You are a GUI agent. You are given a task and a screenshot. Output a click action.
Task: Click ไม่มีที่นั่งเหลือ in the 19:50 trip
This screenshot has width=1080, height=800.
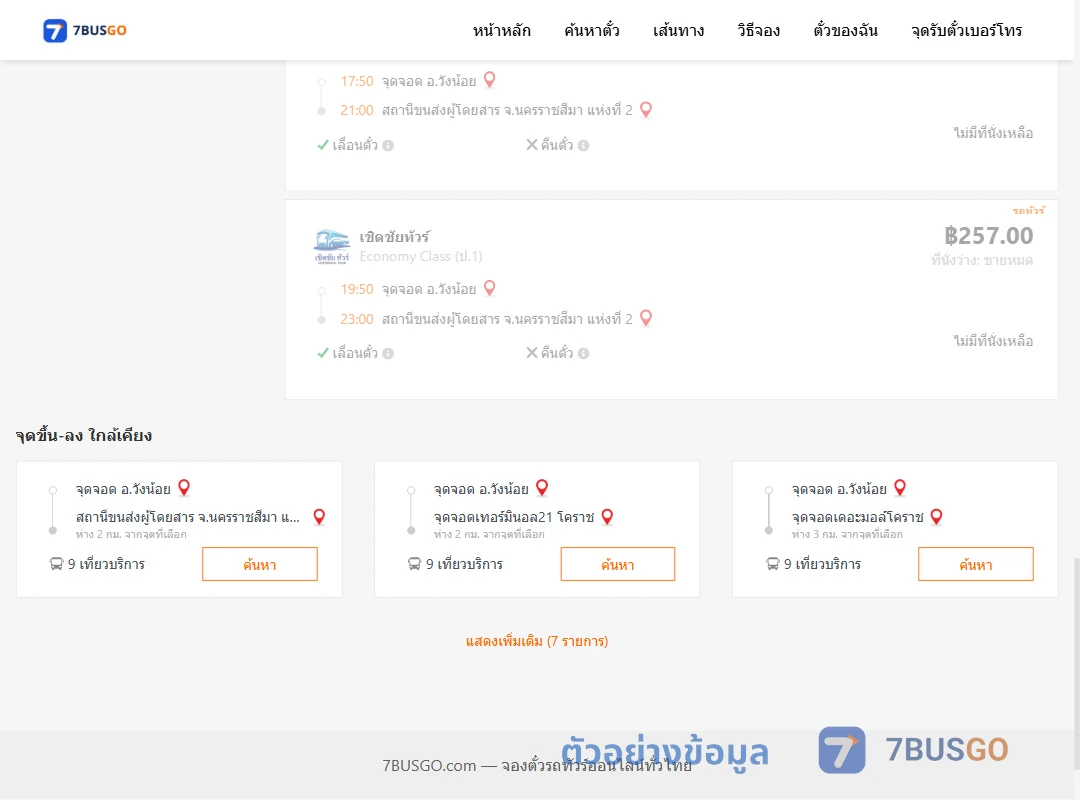coord(993,340)
